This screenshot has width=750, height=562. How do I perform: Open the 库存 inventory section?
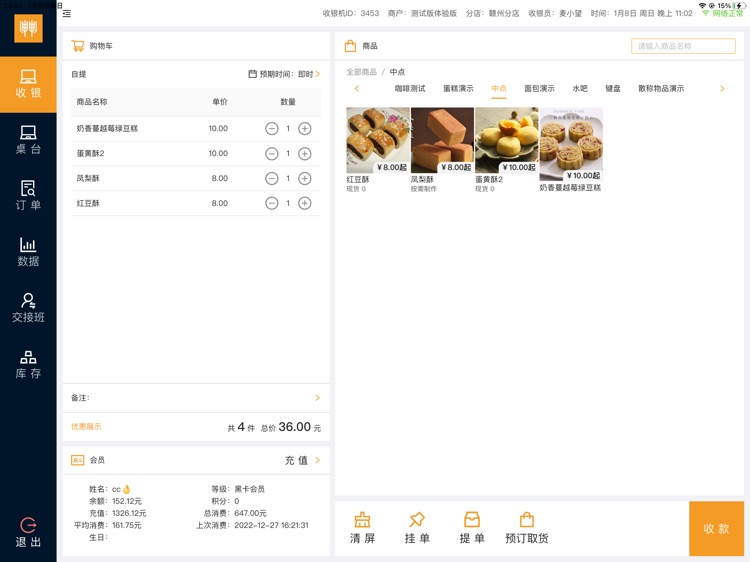pyautogui.click(x=28, y=364)
